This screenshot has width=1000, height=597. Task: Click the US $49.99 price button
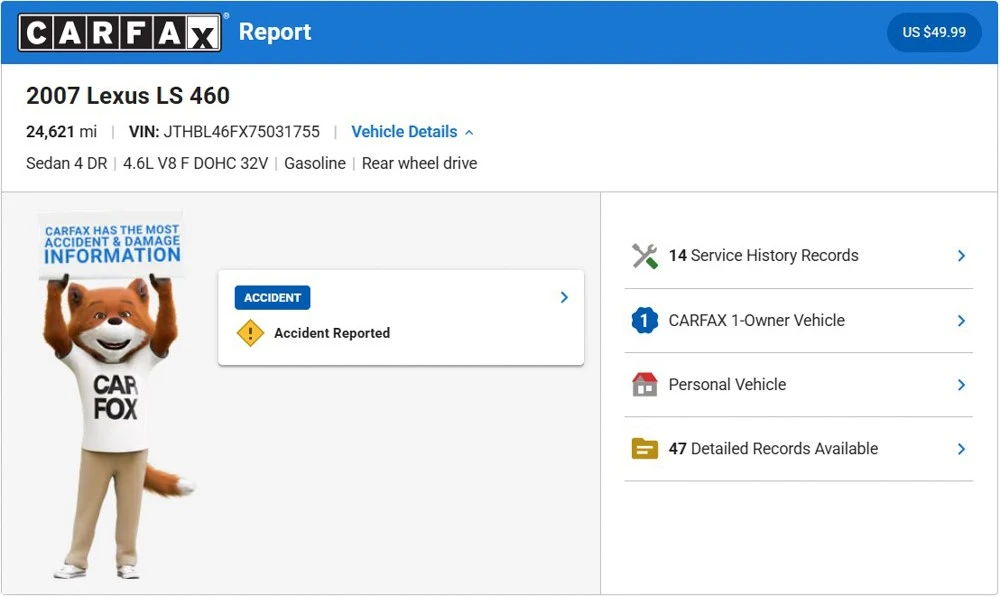[934, 32]
